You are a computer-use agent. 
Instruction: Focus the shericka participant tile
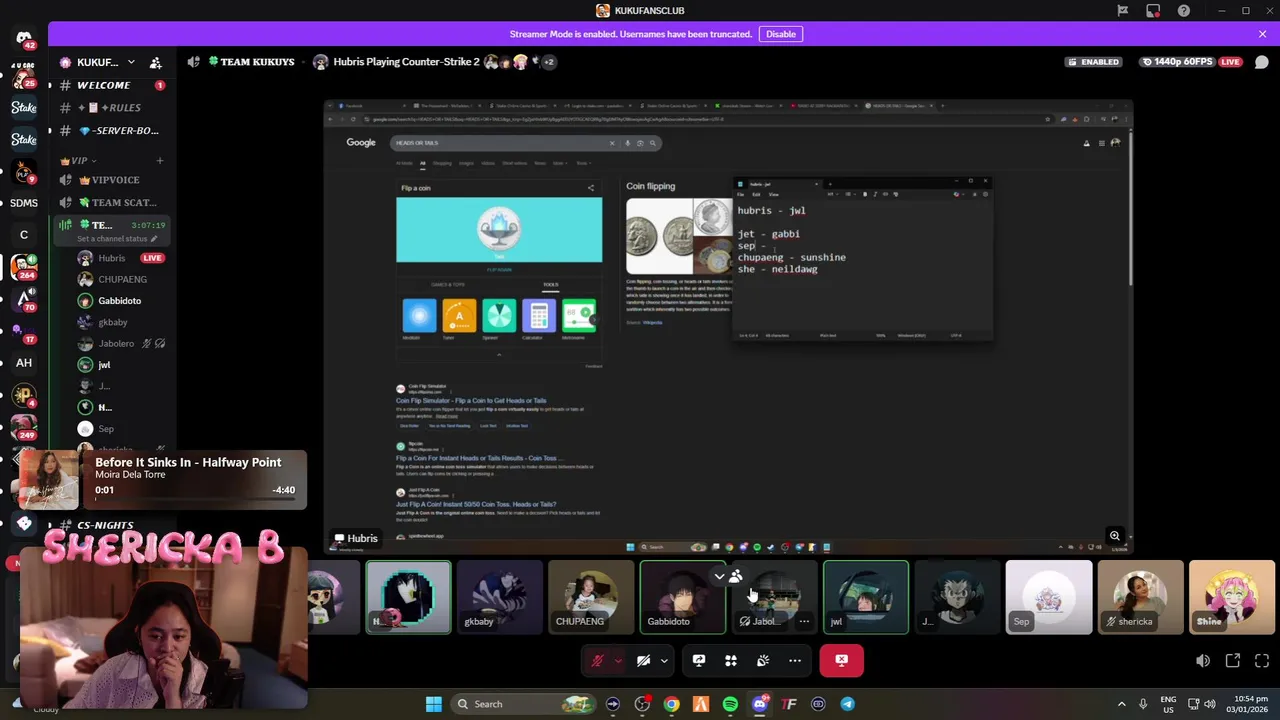(1140, 597)
